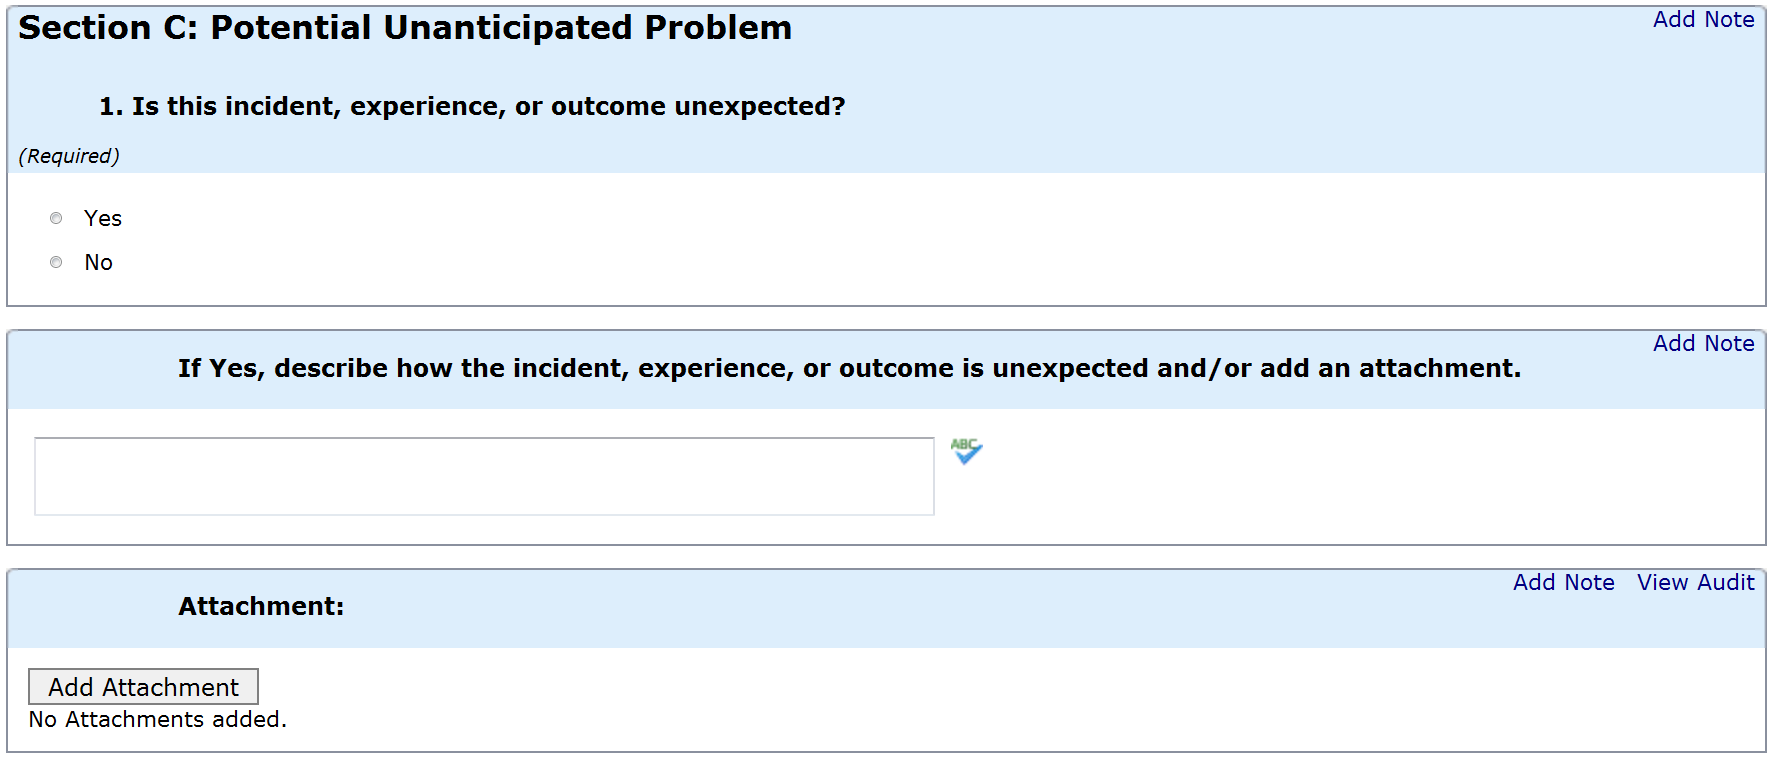
Task: Click the Attachment: heading label
Action: tap(261, 607)
